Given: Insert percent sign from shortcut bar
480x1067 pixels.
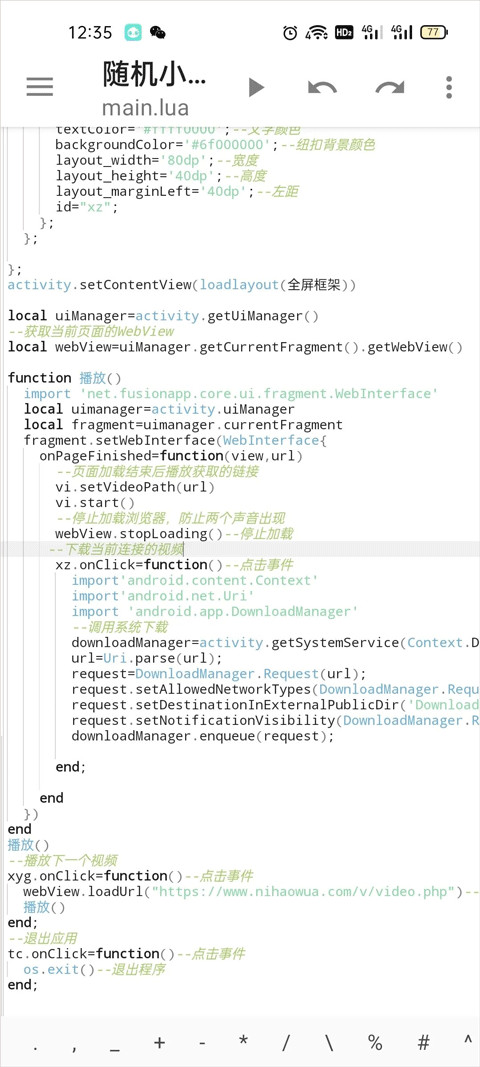Looking at the screenshot, I should pos(375,1042).
